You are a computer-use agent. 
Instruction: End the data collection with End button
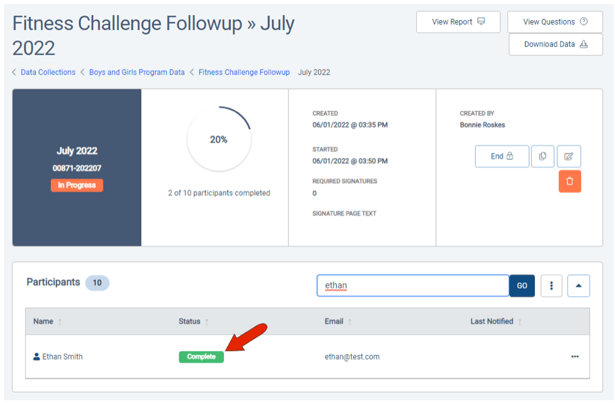(501, 156)
